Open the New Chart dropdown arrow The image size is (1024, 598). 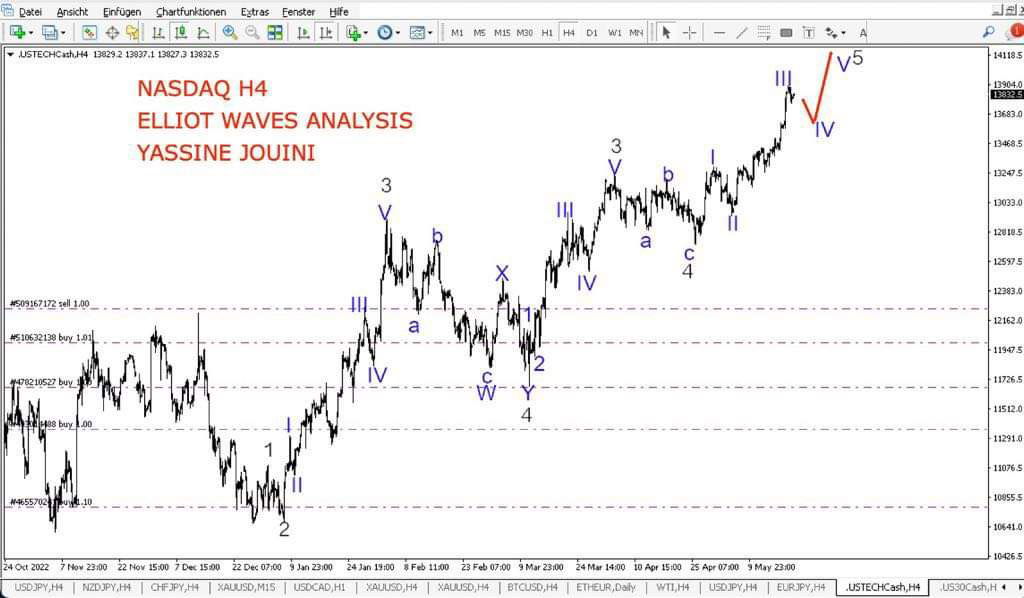coord(32,32)
